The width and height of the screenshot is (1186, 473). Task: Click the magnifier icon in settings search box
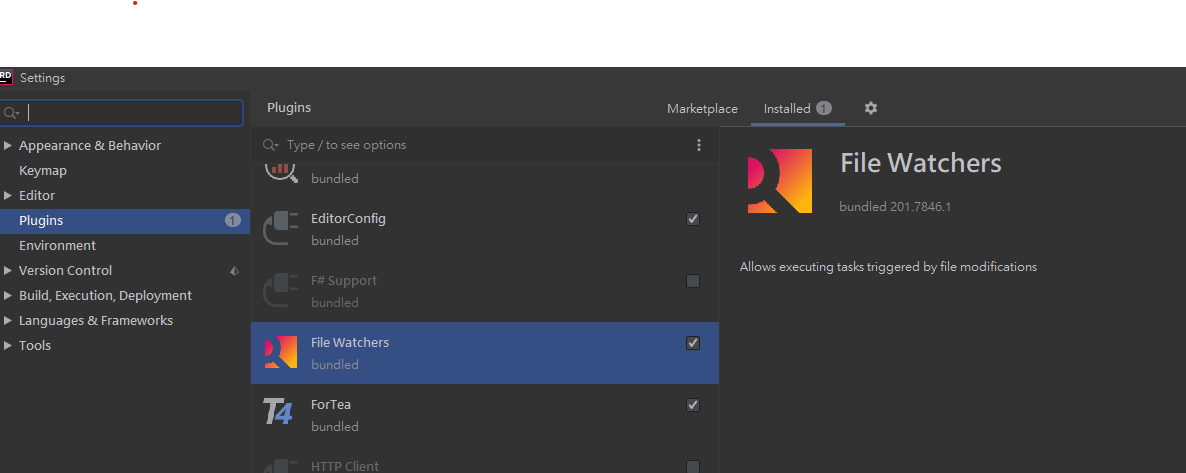tap(11, 113)
